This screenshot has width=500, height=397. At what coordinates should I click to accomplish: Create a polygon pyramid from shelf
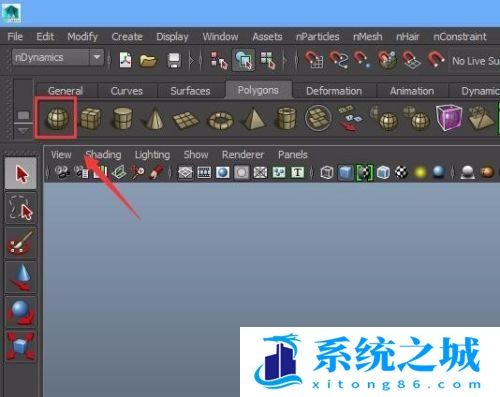coord(253,118)
